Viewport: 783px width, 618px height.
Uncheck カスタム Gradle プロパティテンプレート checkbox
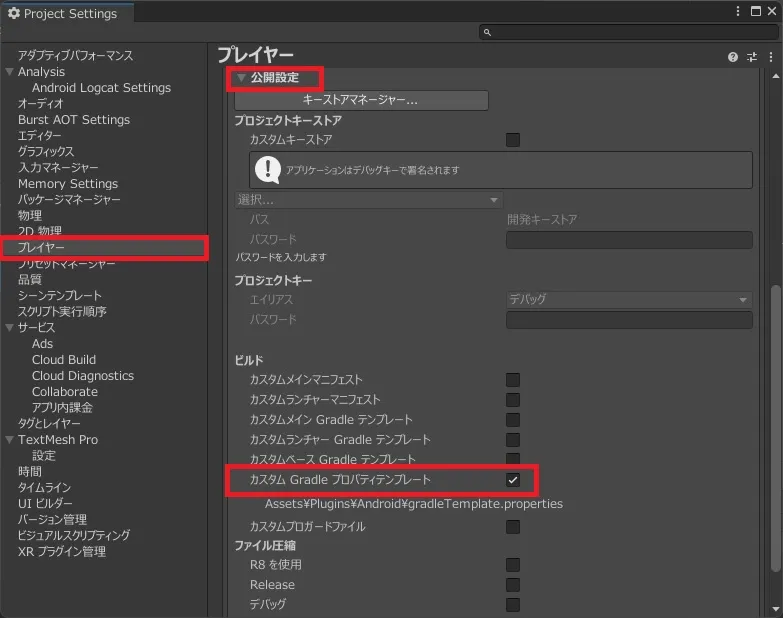[513, 480]
